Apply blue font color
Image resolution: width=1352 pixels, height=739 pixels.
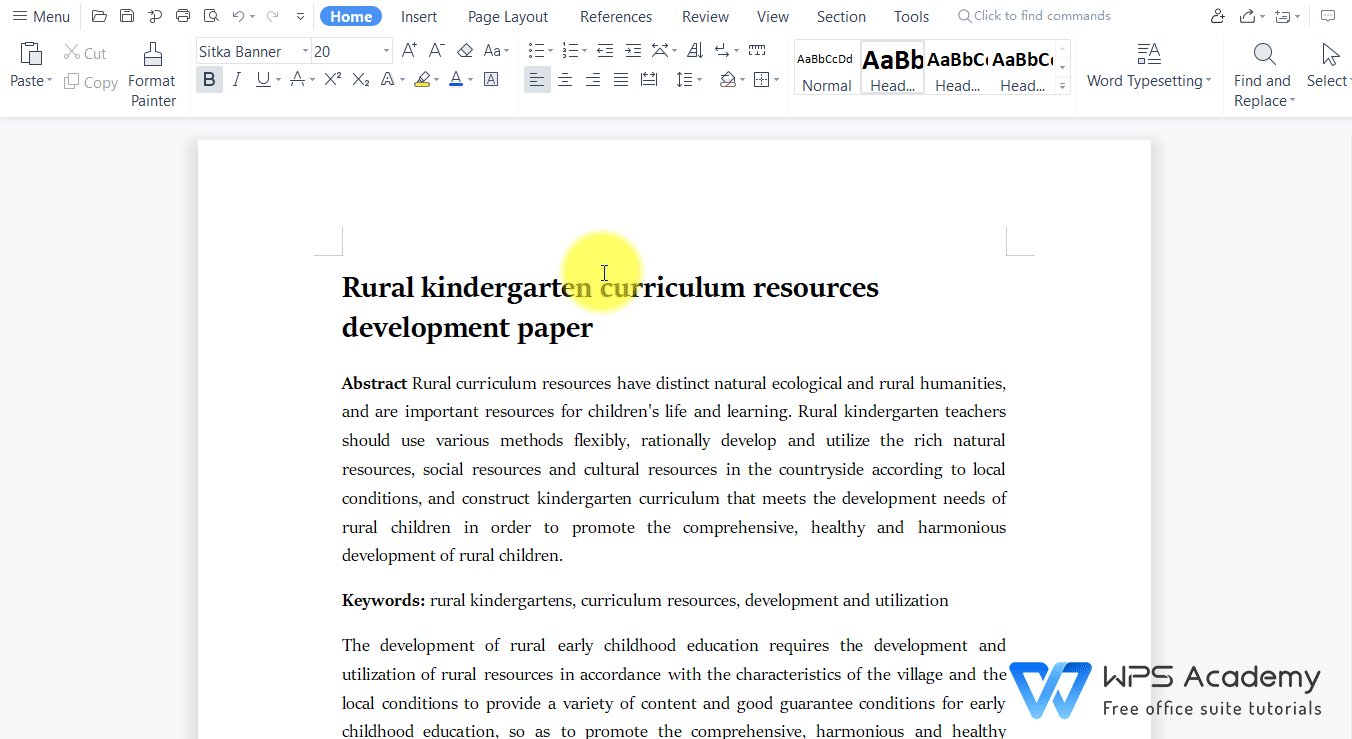(455, 80)
